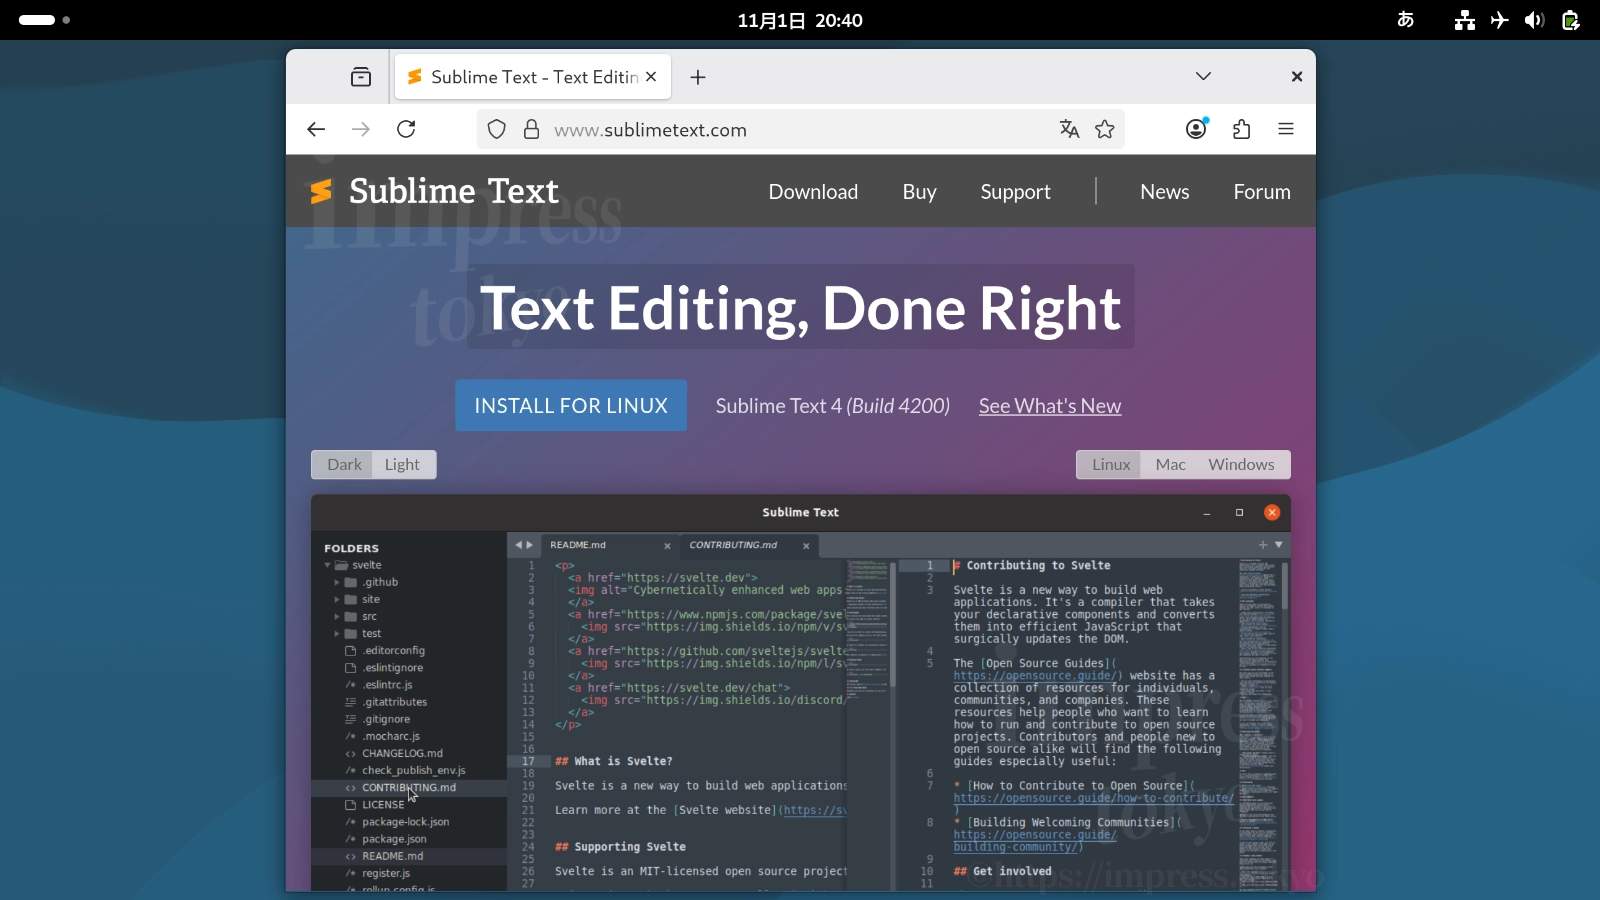Image resolution: width=1600 pixels, height=900 pixels.
Task: Open the Support page in site navigation
Action: click(x=1015, y=192)
